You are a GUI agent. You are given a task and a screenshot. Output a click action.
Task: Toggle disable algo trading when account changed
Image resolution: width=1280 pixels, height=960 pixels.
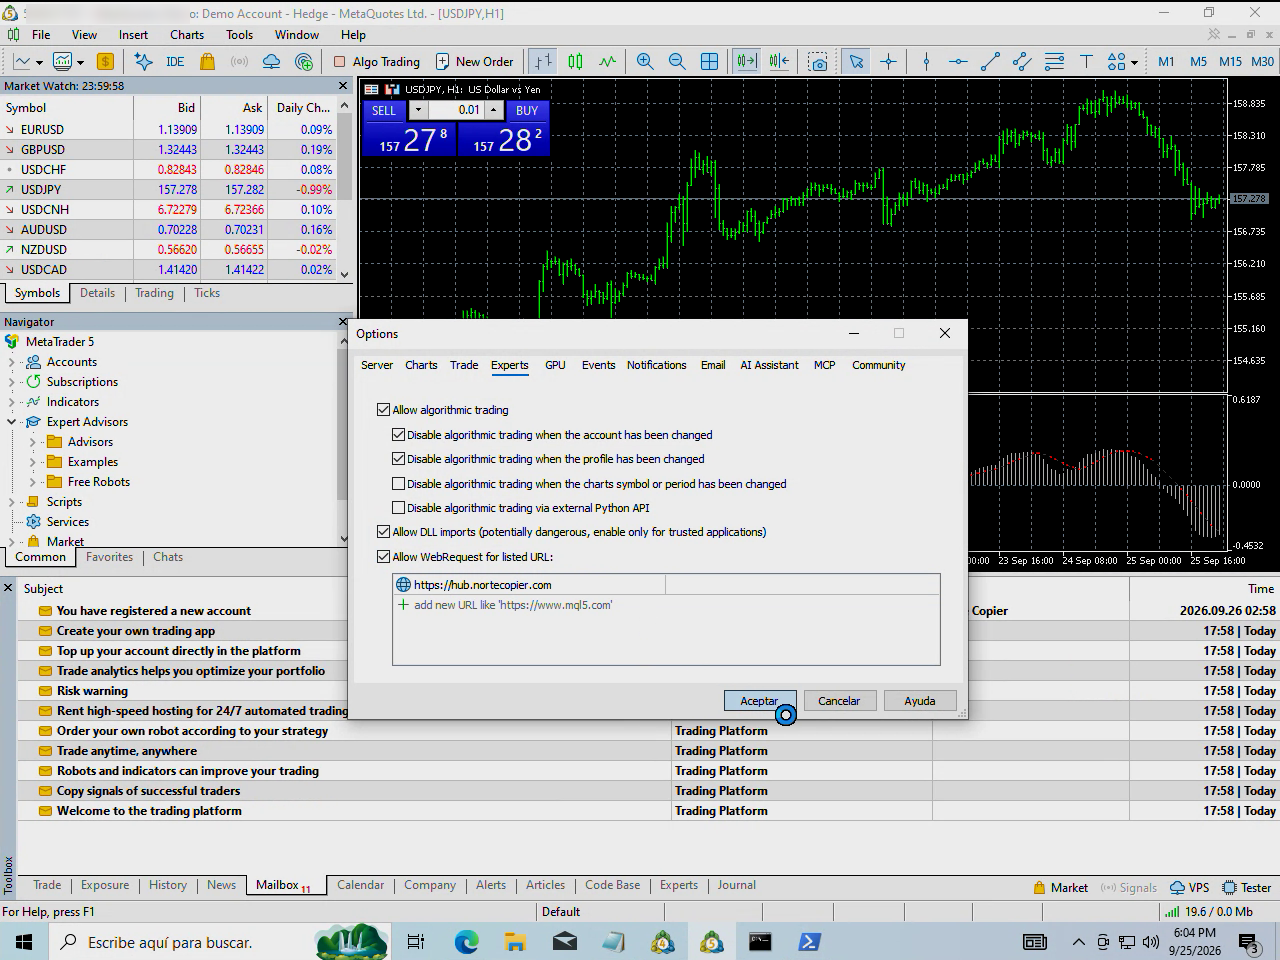[x=398, y=435]
